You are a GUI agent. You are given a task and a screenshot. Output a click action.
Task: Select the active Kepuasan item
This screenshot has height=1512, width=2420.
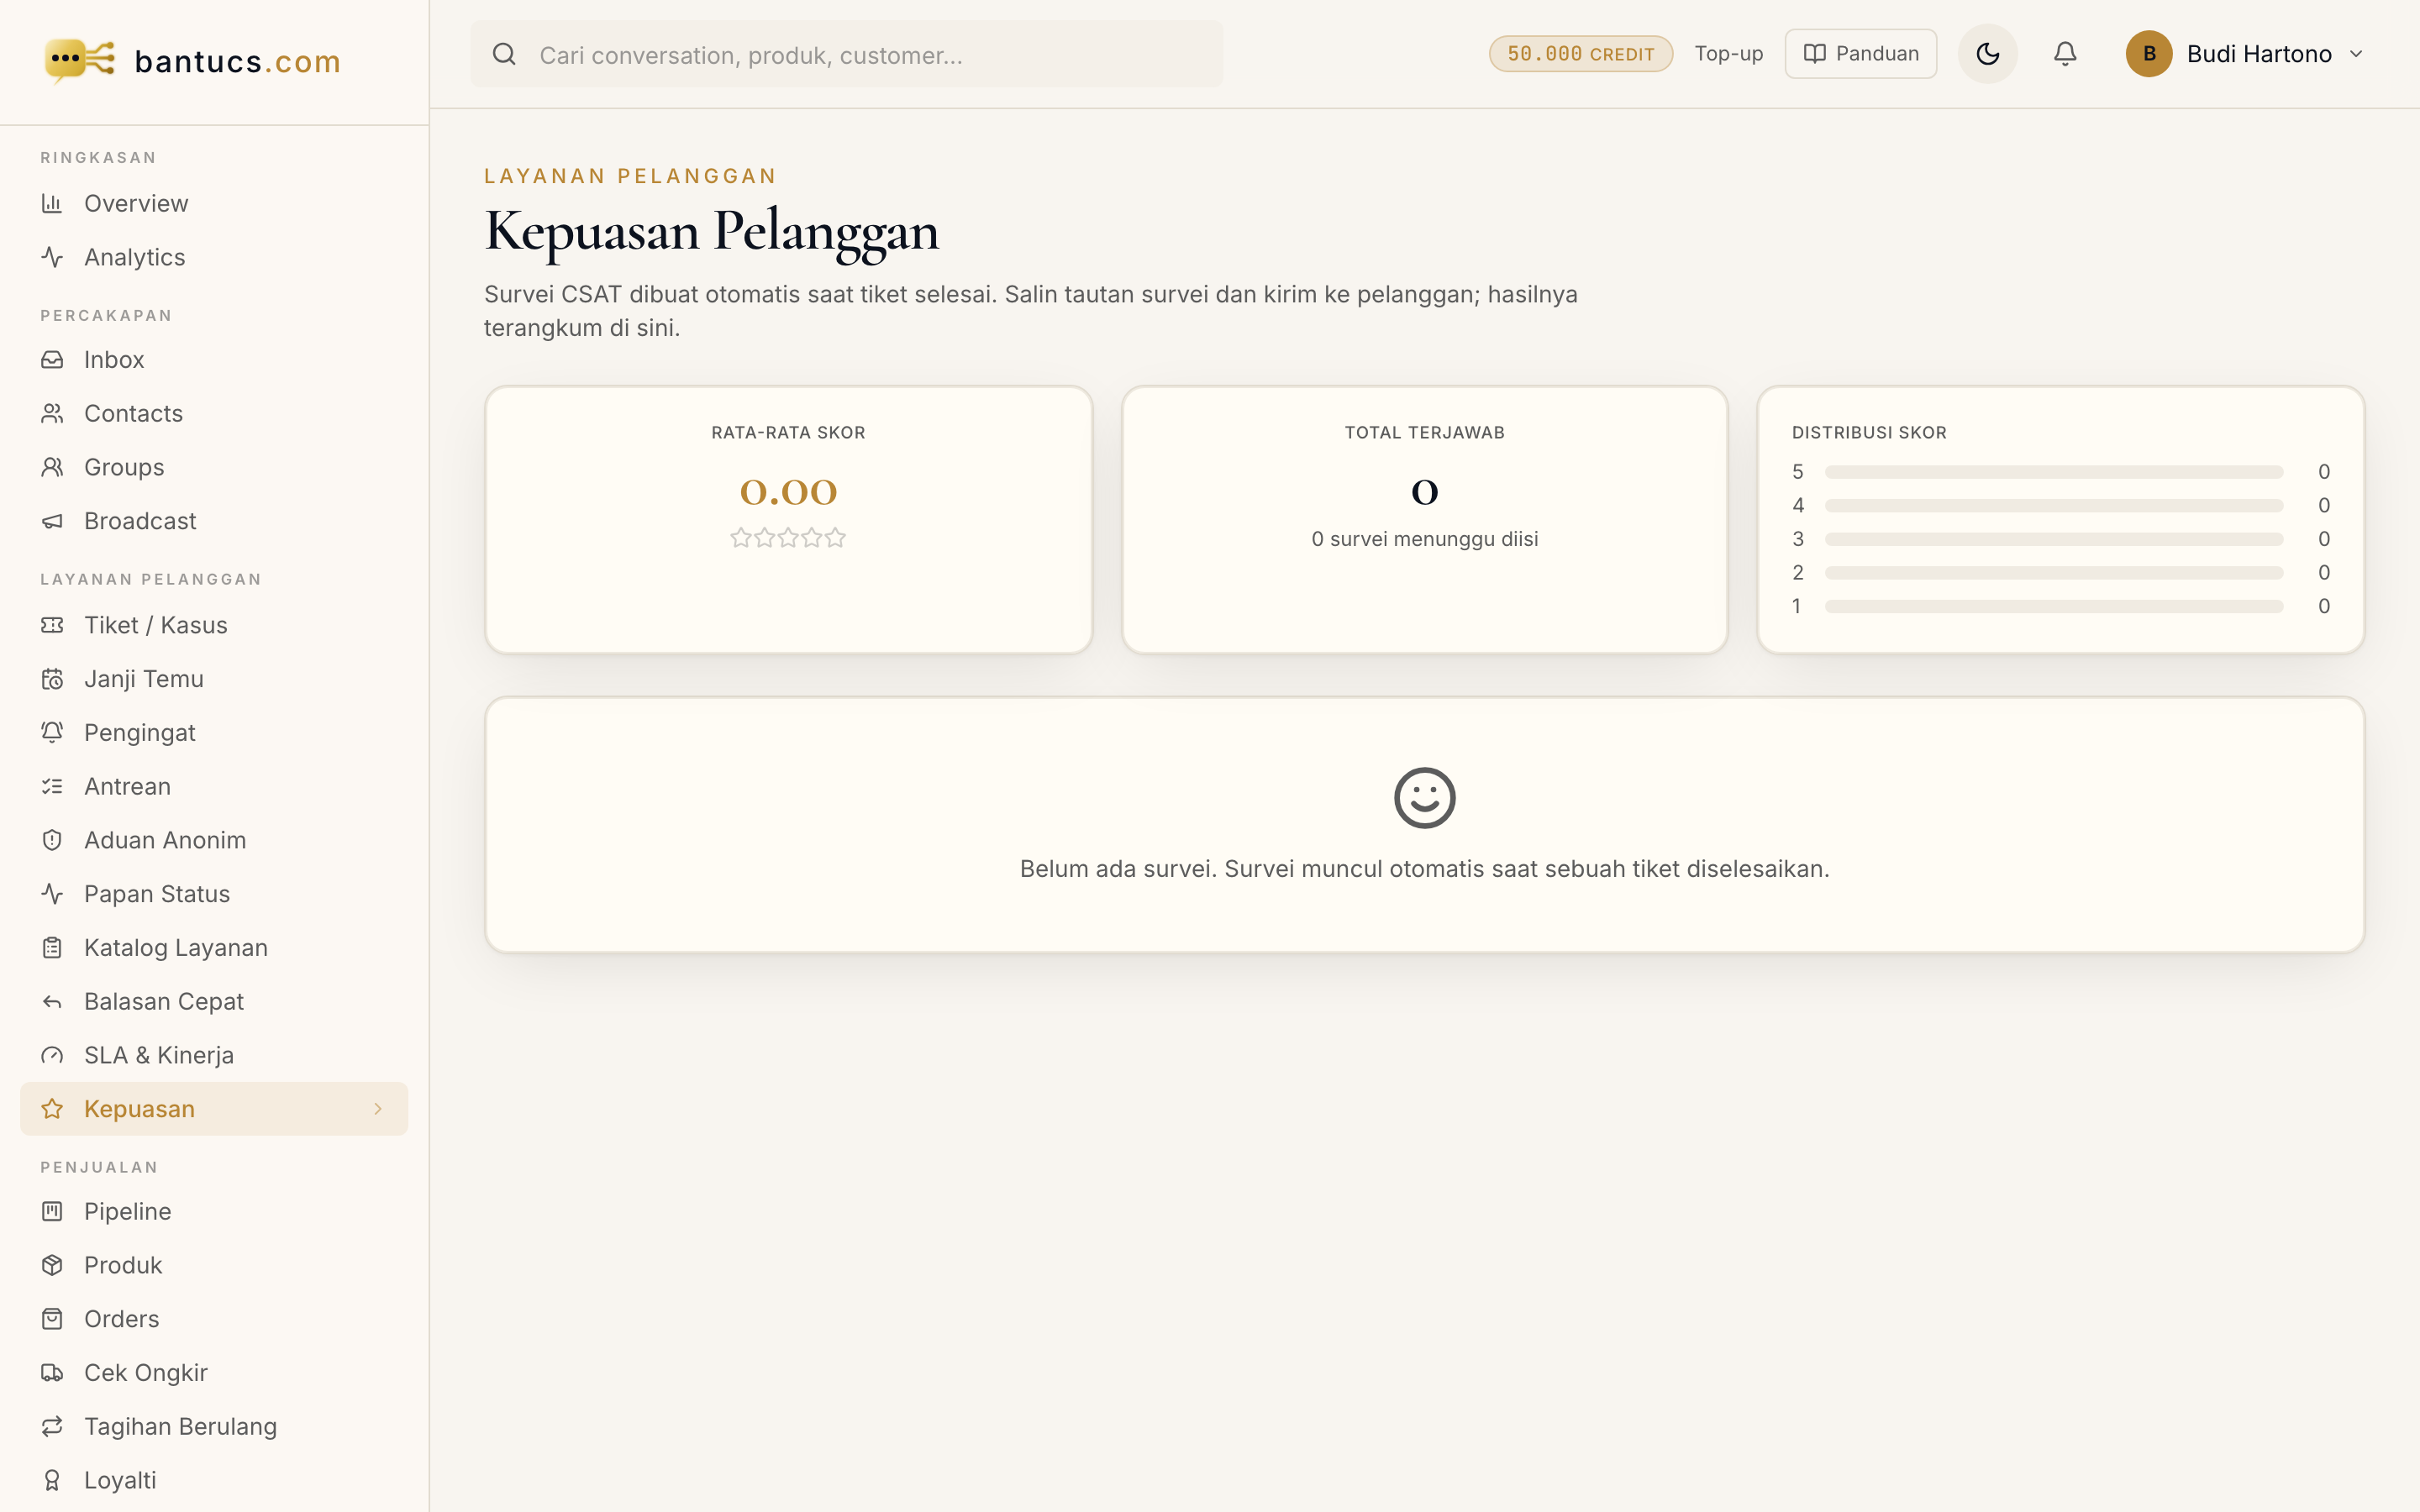[214, 1109]
